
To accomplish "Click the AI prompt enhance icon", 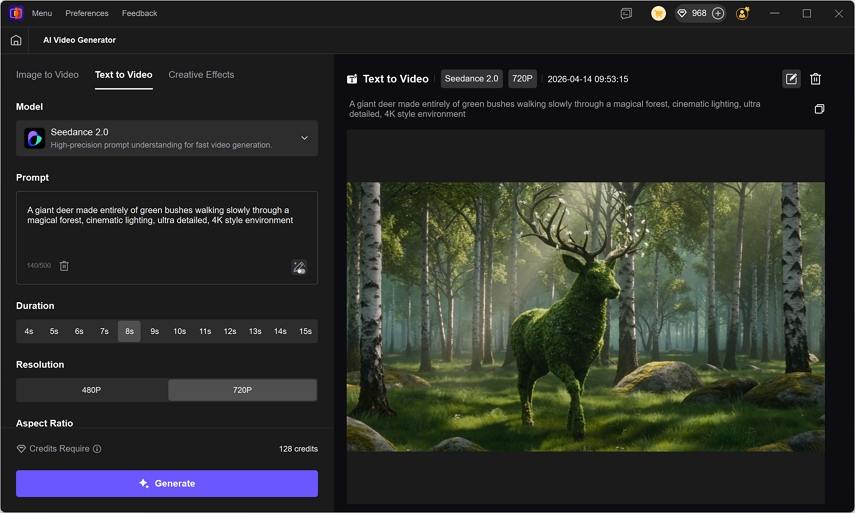I will [x=298, y=267].
